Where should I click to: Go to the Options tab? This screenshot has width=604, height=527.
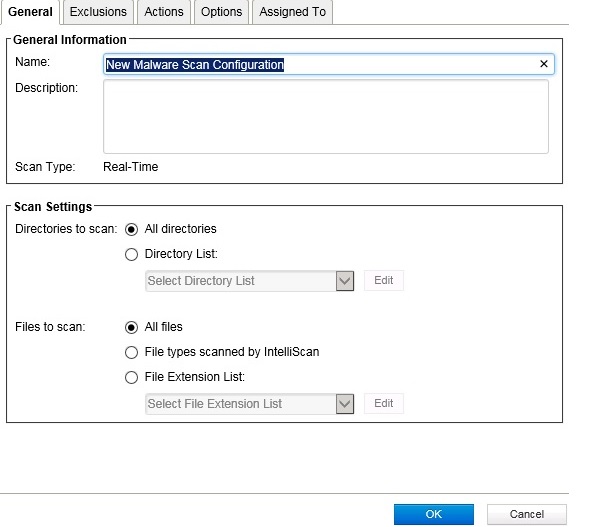click(x=221, y=12)
